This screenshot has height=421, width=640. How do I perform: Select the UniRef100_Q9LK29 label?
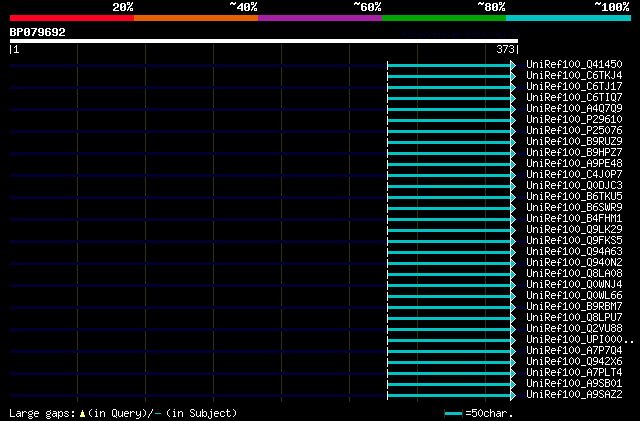pos(574,229)
